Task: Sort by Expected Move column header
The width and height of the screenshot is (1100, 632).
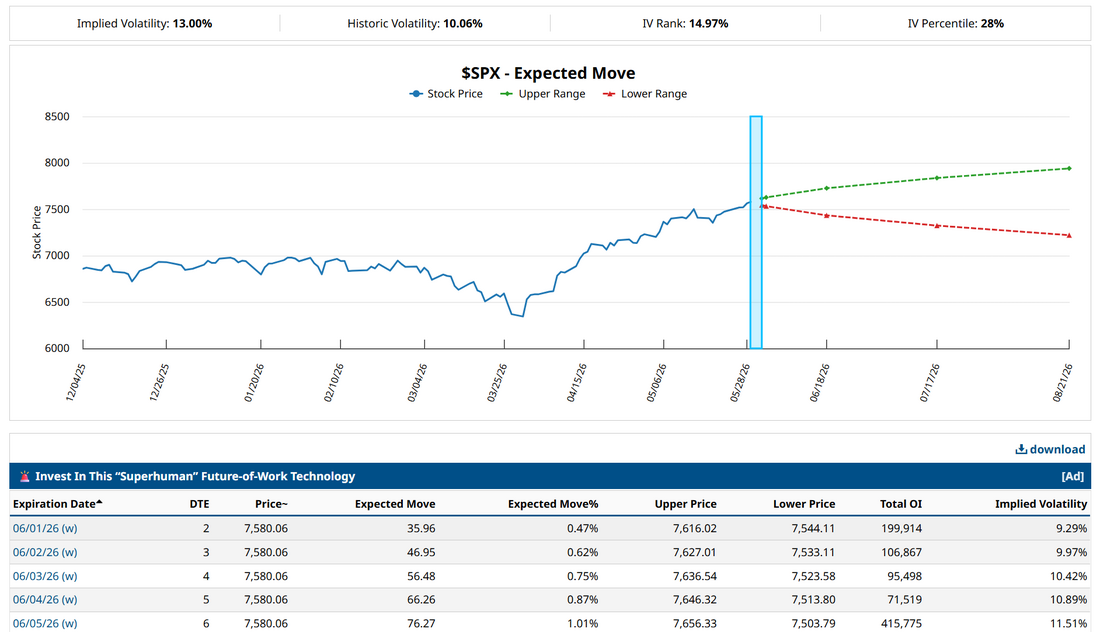Action: coord(395,504)
